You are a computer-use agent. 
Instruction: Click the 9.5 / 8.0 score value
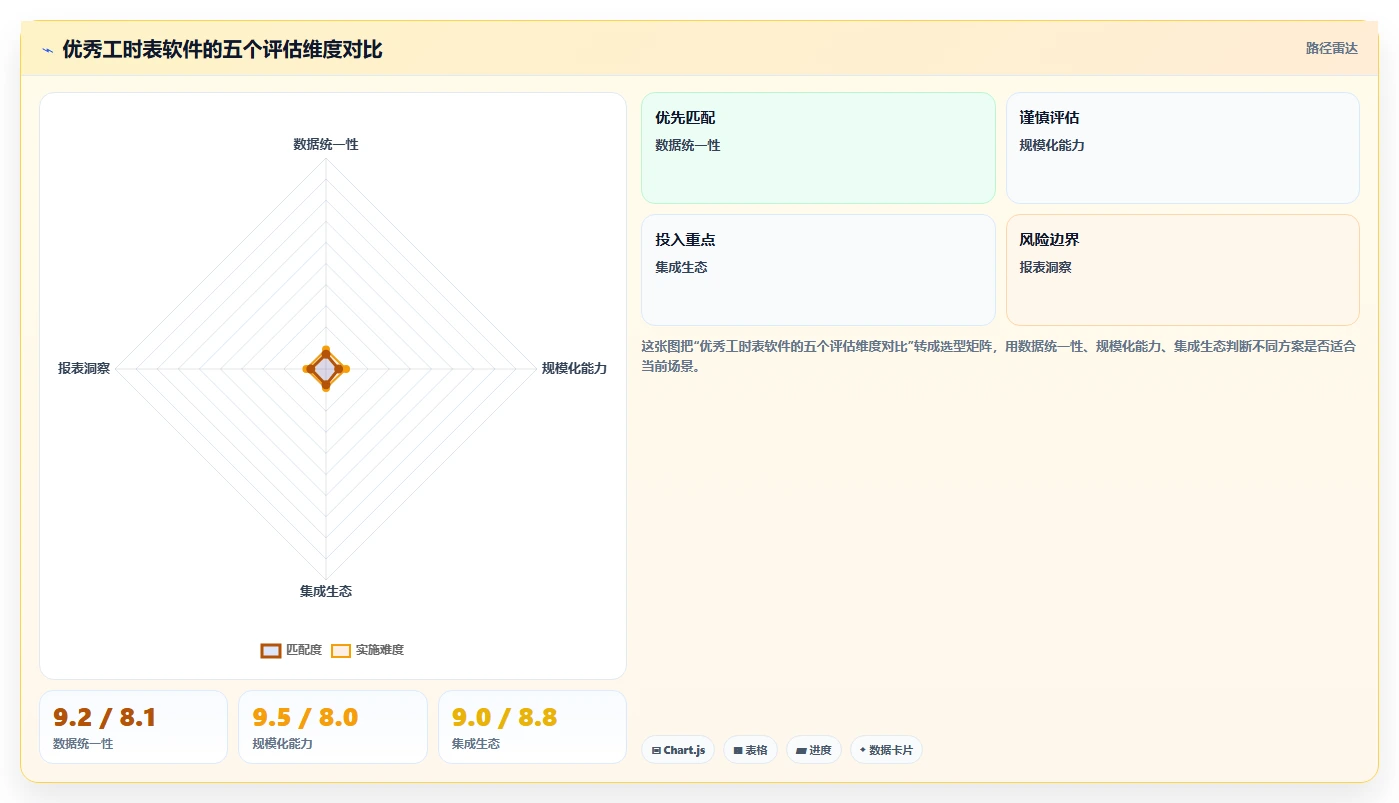[x=305, y=717]
